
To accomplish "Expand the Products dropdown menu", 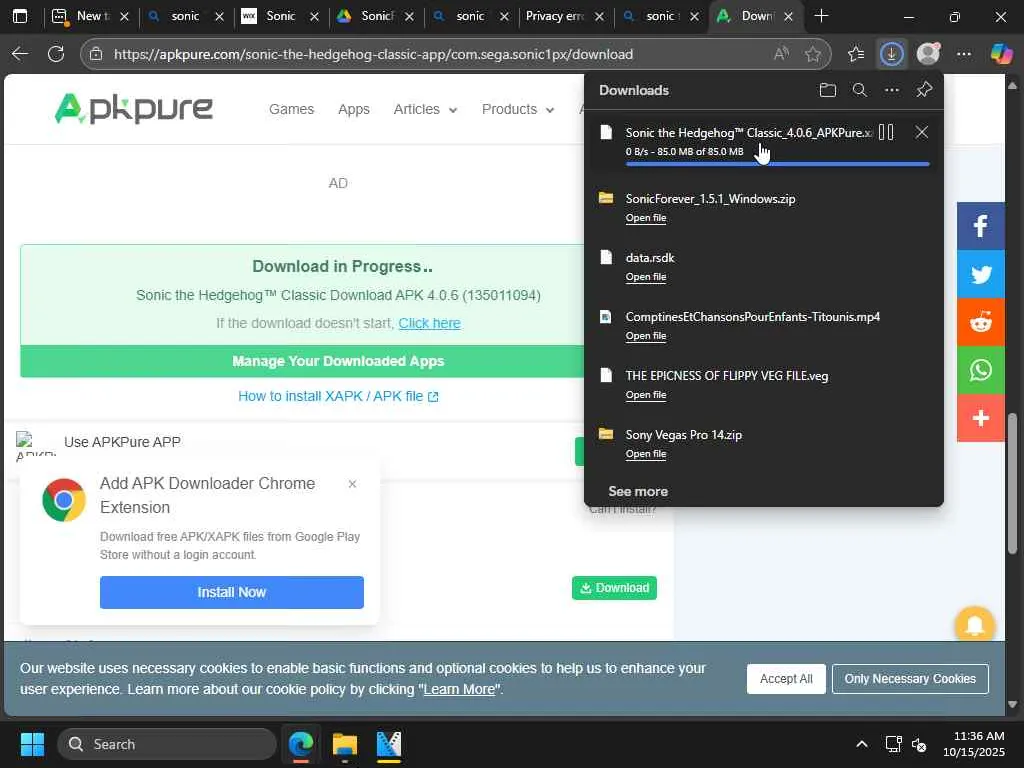I will [x=518, y=109].
